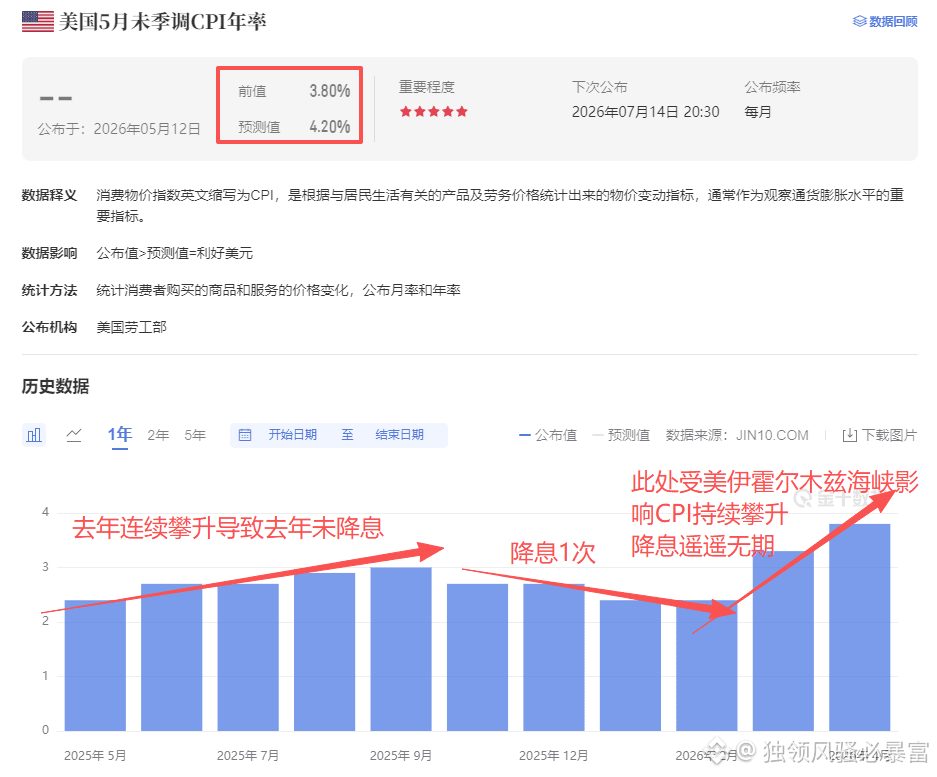Click the forecast value 4.20%
Screen dimensions: 937x777
(330, 127)
